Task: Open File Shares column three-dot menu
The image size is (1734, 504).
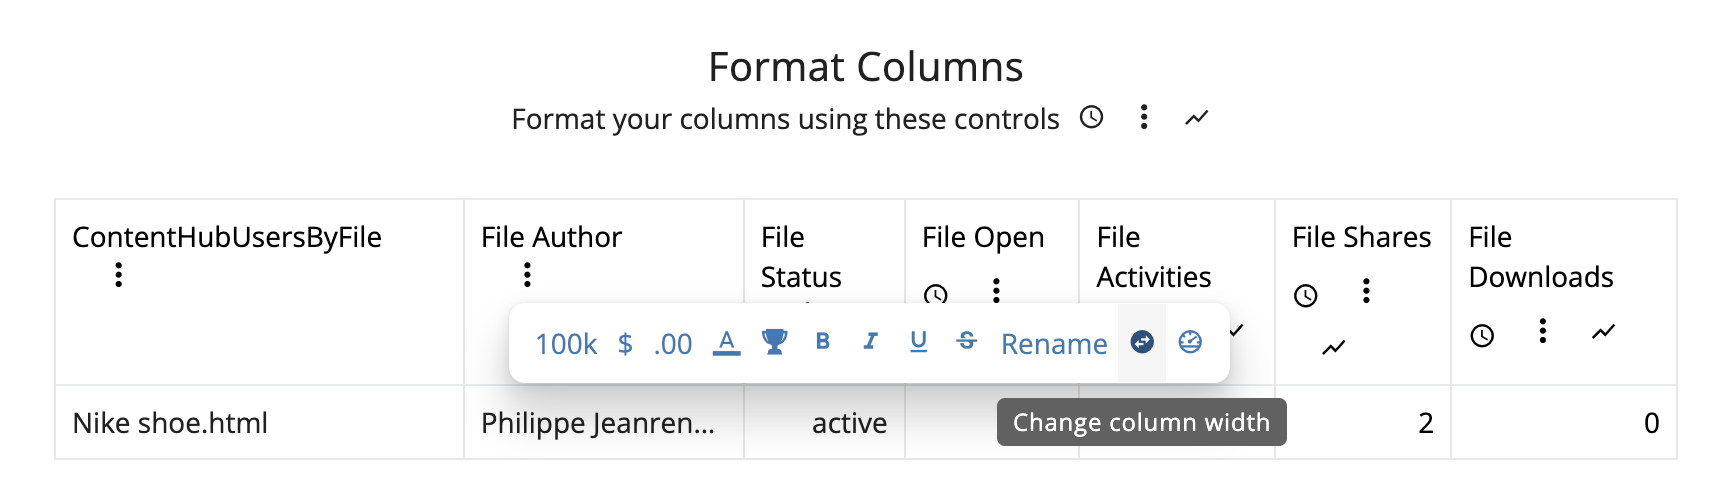Action: (1366, 292)
